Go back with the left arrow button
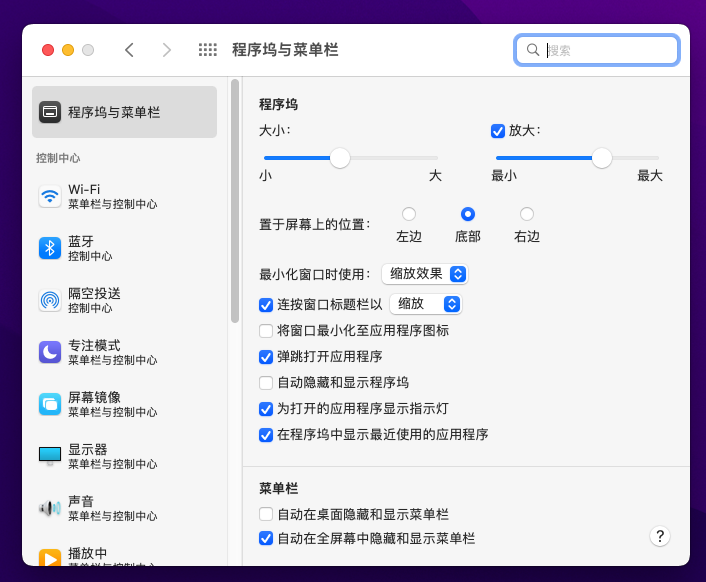Image resolution: width=706 pixels, height=582 pixels. 129,50
